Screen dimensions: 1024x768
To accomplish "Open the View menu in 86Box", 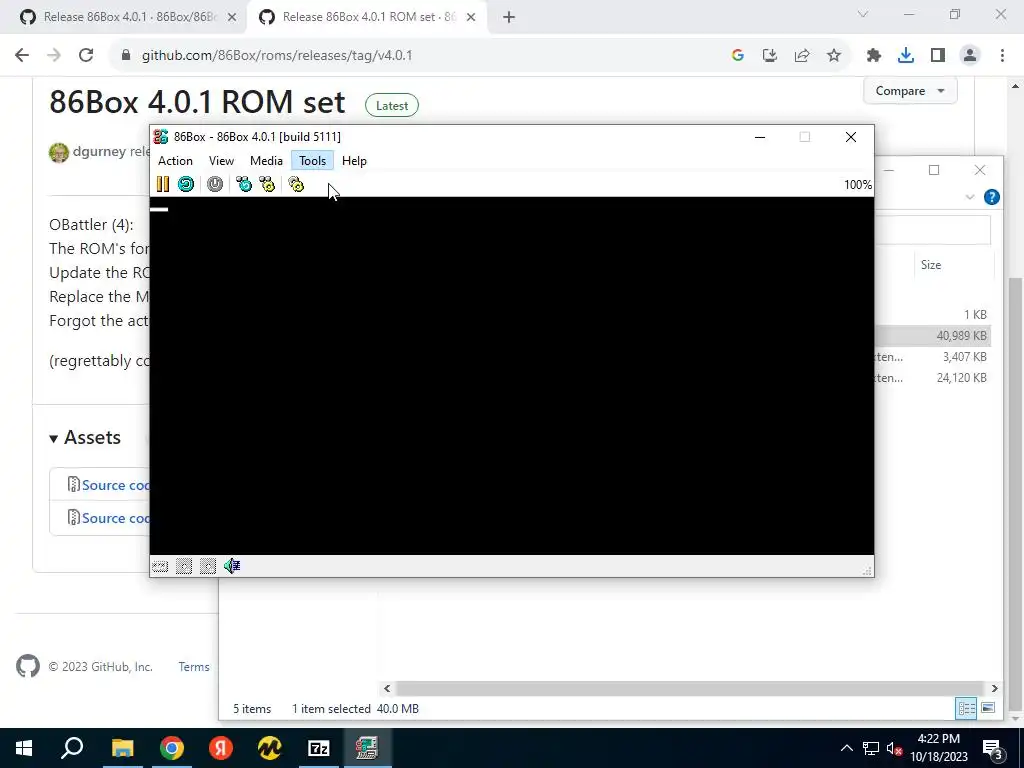I will [221, 161].
